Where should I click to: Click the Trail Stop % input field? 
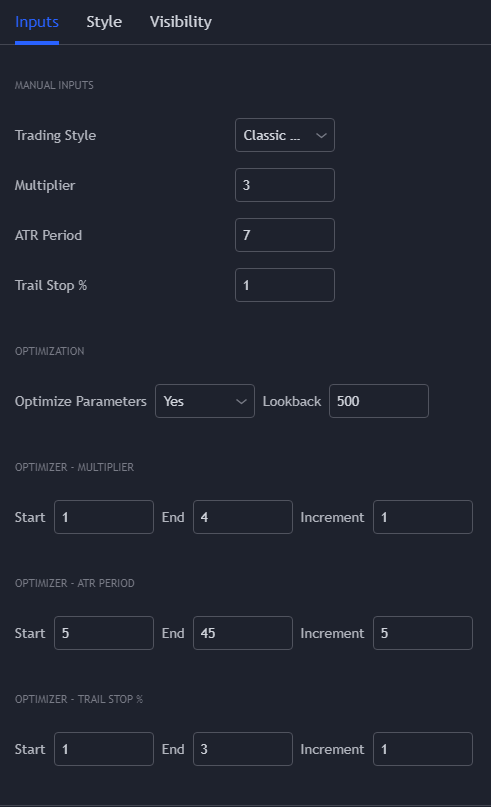click(x=285, y=285)
